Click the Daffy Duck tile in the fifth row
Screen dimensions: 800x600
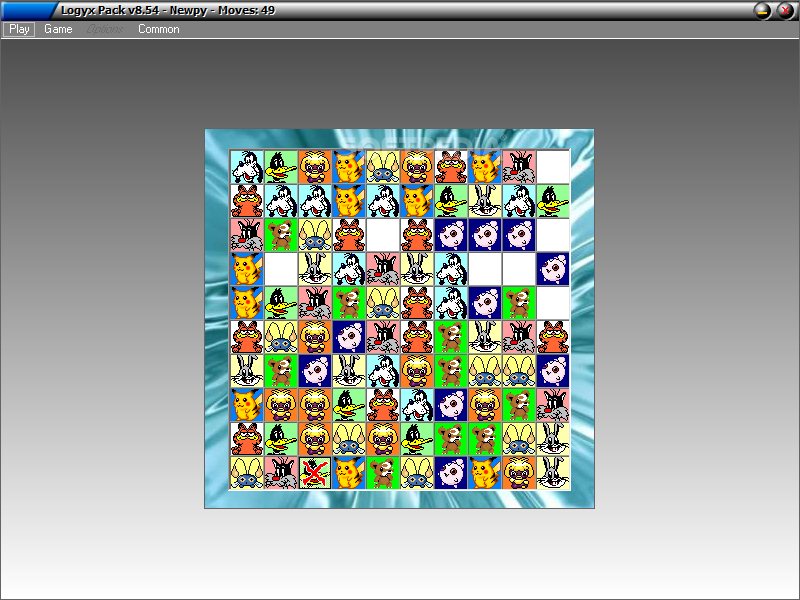281,303
